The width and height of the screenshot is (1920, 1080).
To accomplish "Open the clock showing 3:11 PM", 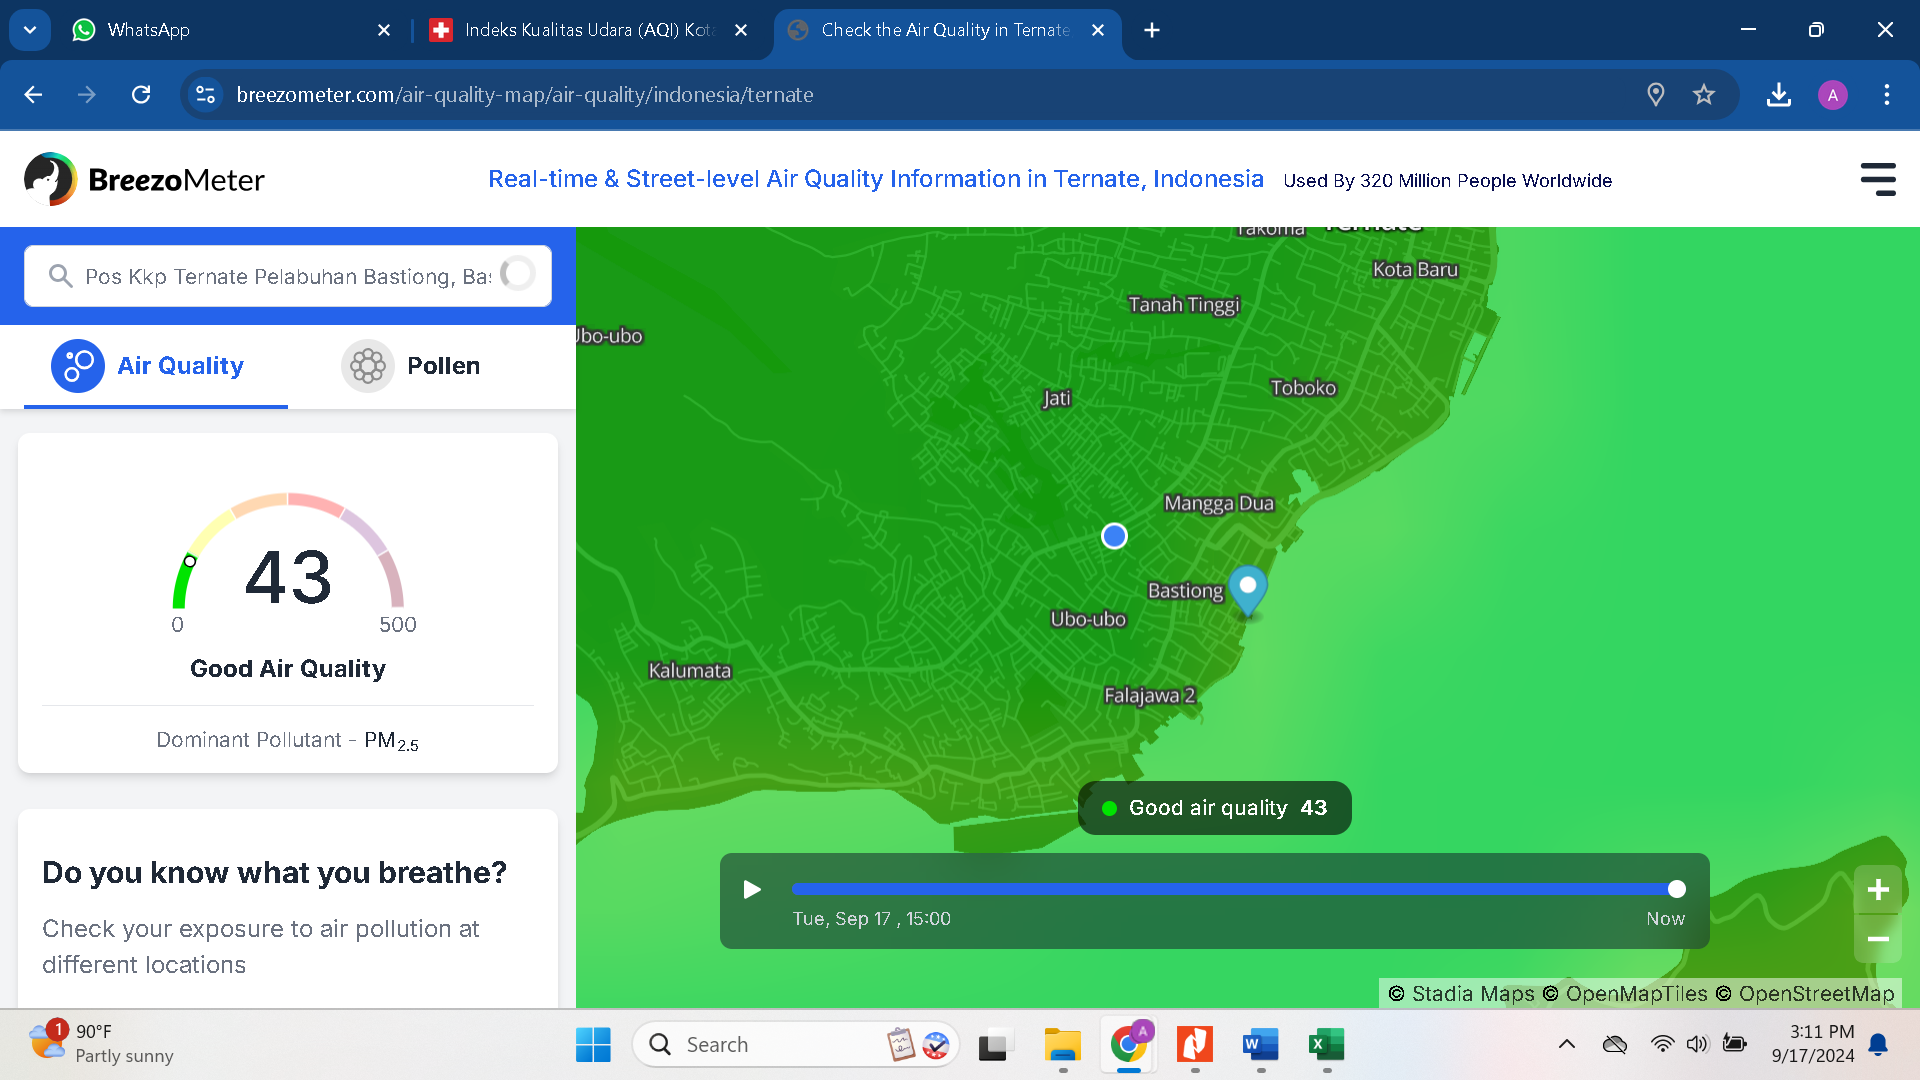I will 1813,1044.
